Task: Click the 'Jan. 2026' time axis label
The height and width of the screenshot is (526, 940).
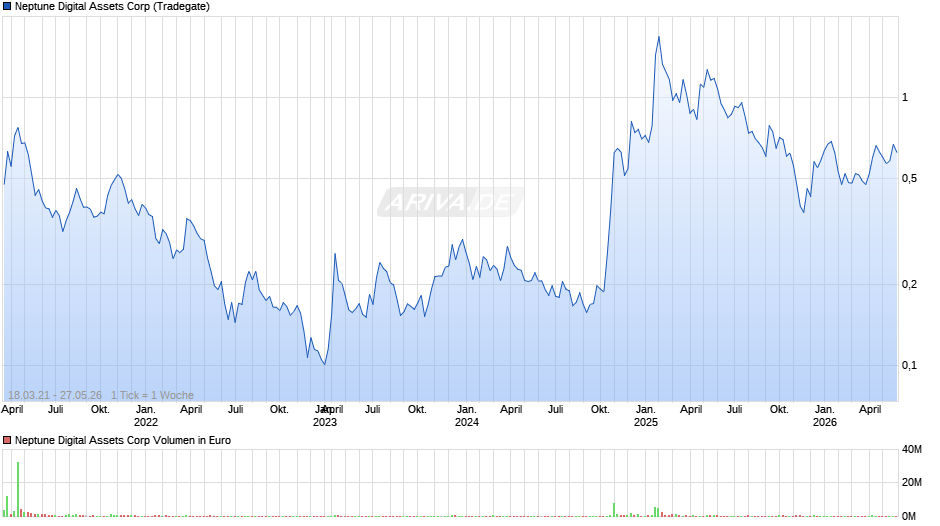Action: pyautogui.click(x=825, y=416)
